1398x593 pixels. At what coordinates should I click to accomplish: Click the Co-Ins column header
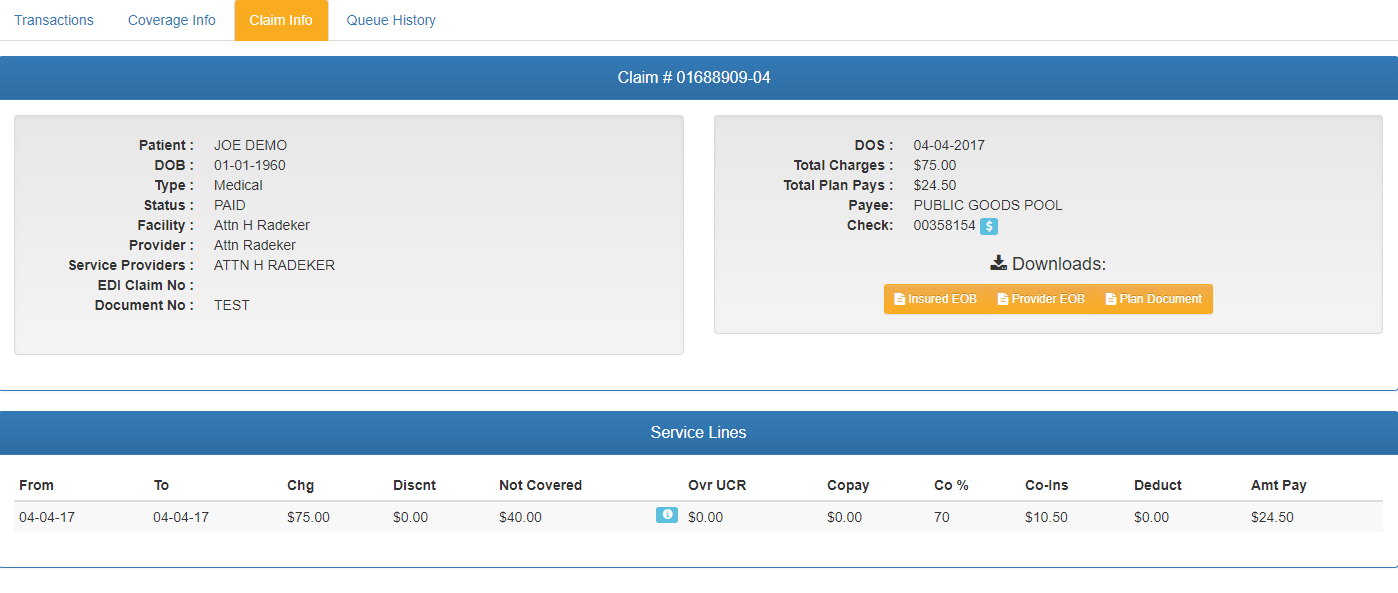1046,485
